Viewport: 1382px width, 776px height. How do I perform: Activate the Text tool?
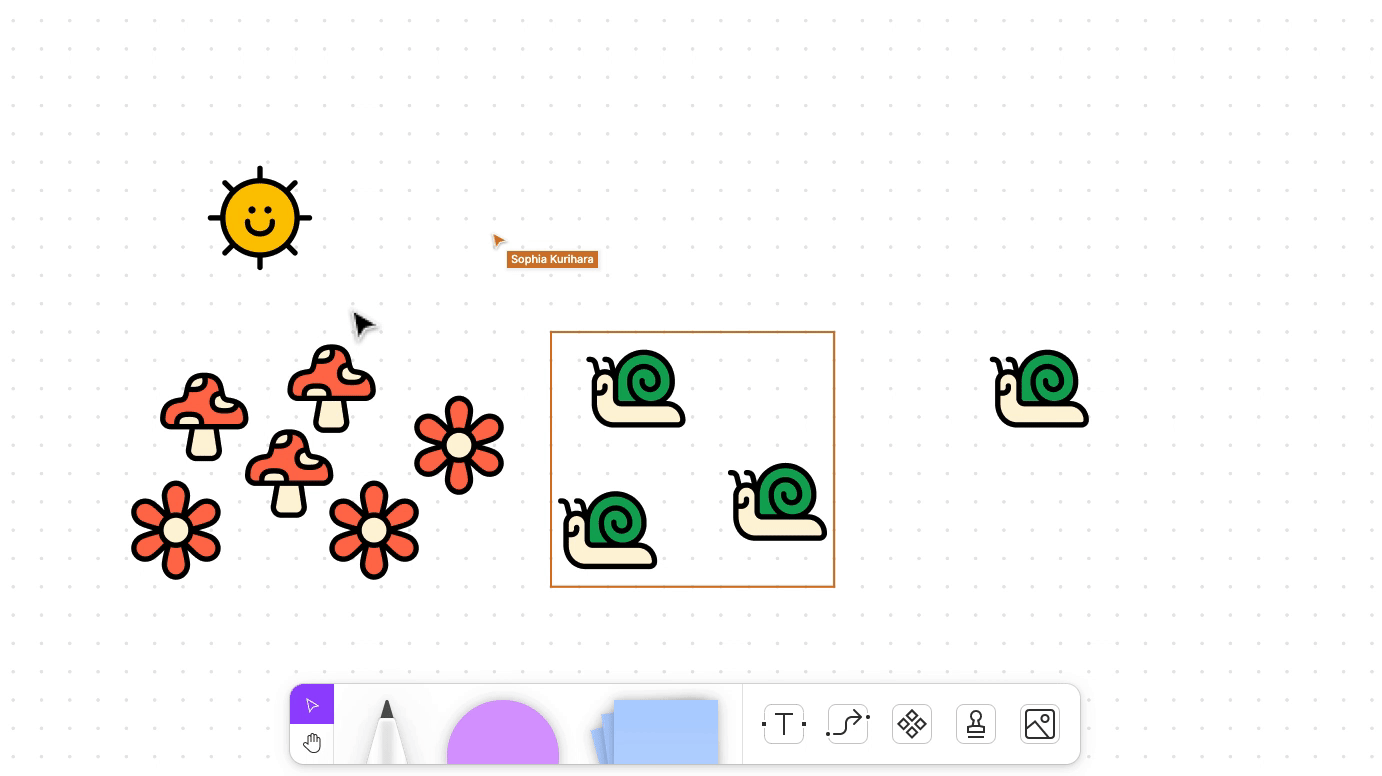(x=784, y=724)
